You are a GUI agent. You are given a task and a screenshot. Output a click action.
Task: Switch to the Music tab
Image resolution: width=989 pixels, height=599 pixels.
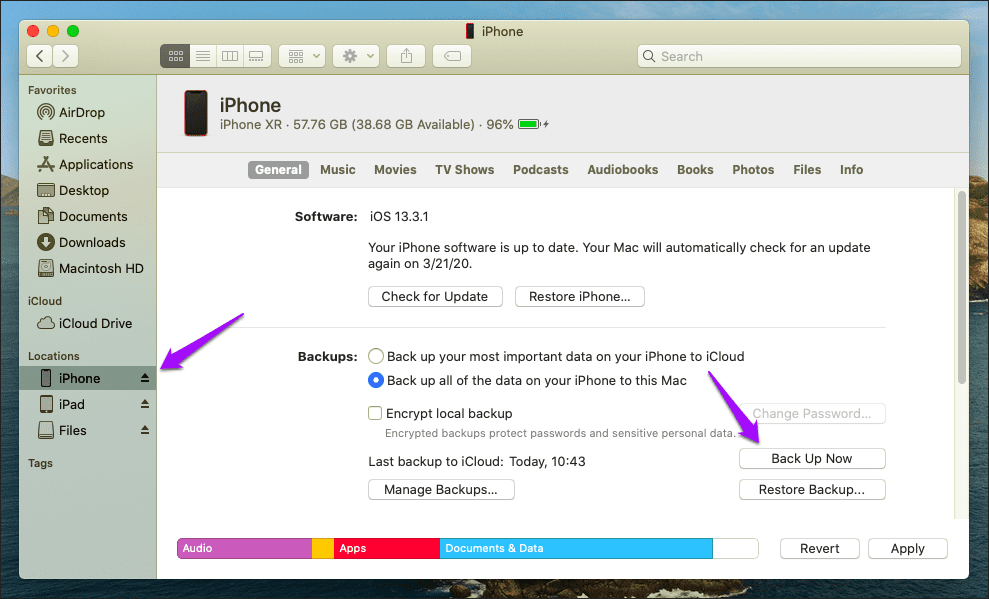coord(337,170)
